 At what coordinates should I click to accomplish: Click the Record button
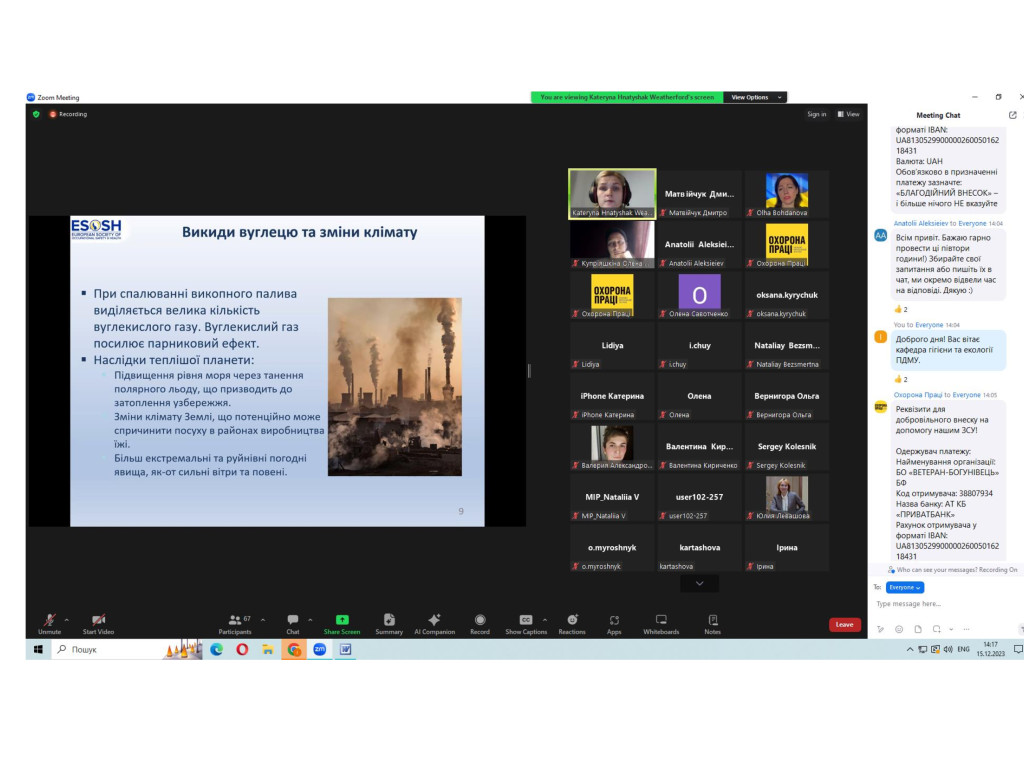coord(480,624)
